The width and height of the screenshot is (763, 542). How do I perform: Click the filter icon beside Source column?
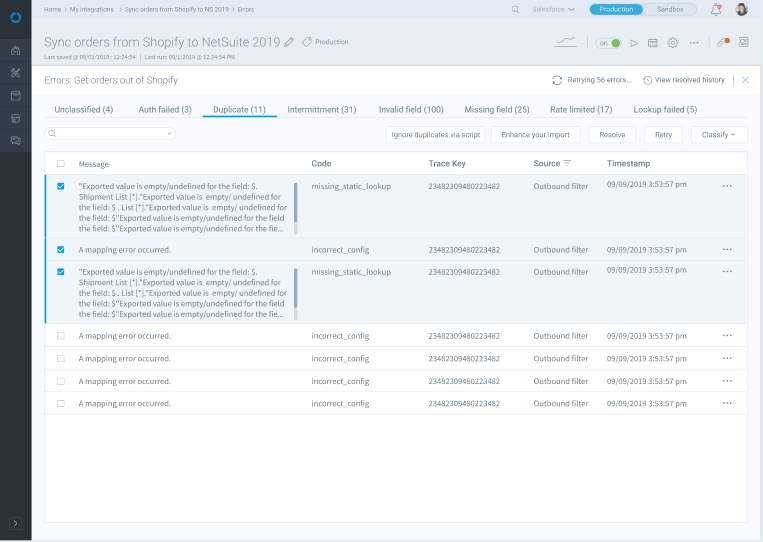point(567,163)
